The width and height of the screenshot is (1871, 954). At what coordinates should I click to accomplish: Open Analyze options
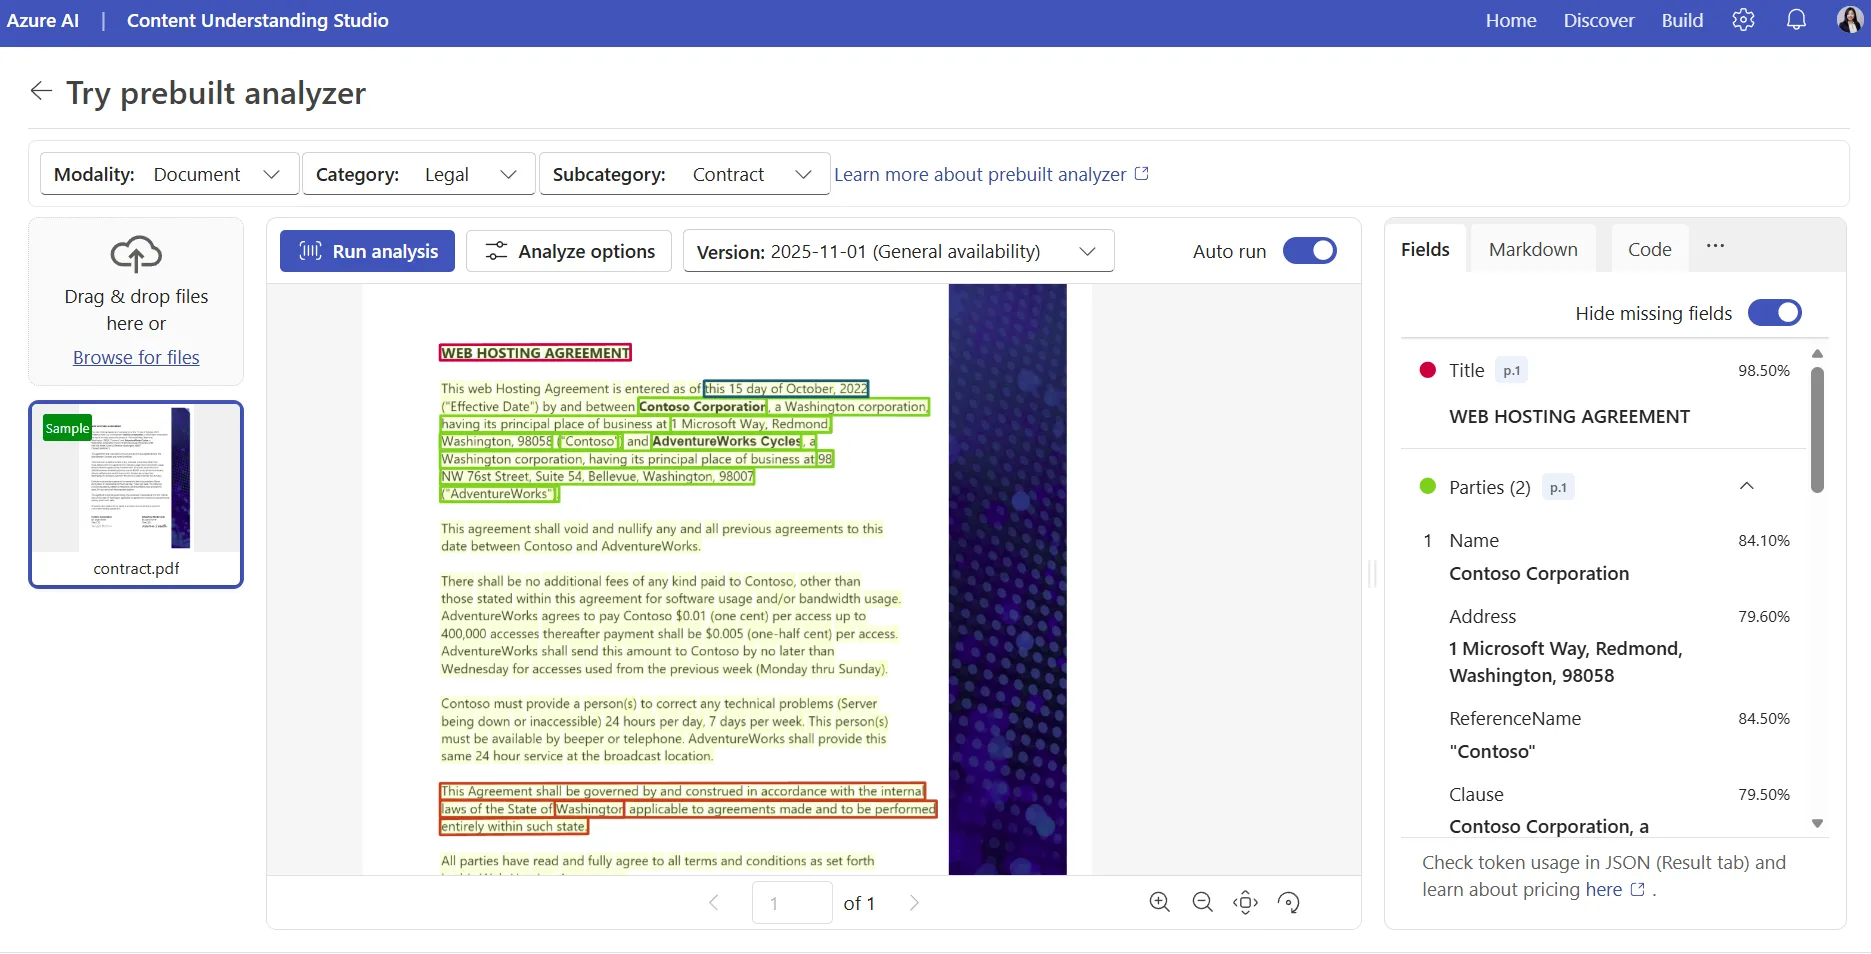[570, 251]
